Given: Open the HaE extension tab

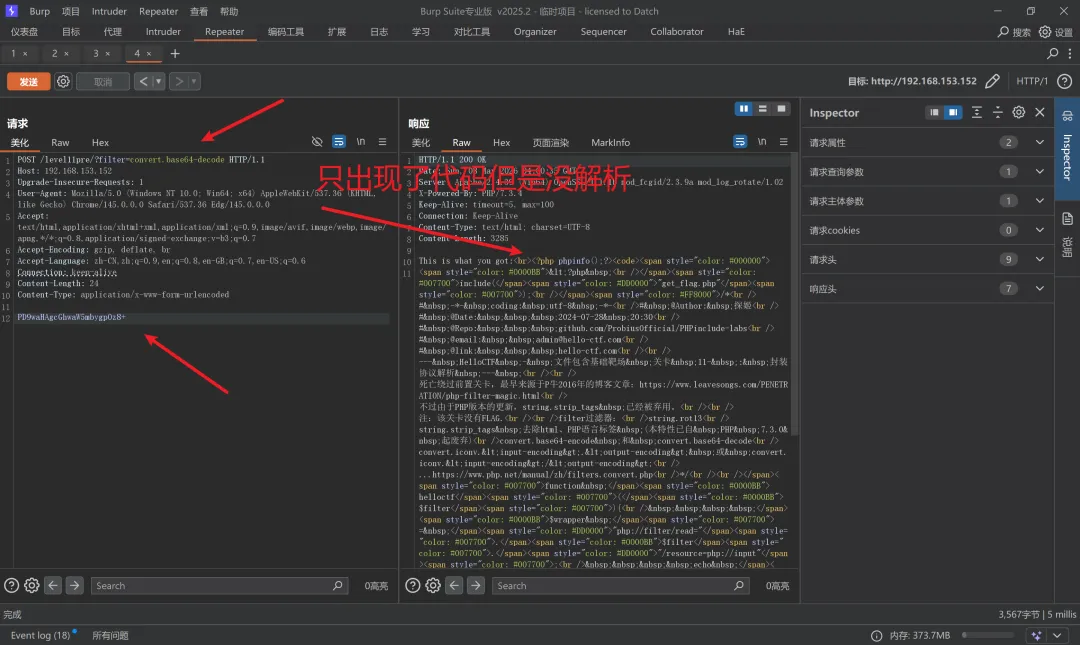Looking at the screenshot, I should point(736,32).
